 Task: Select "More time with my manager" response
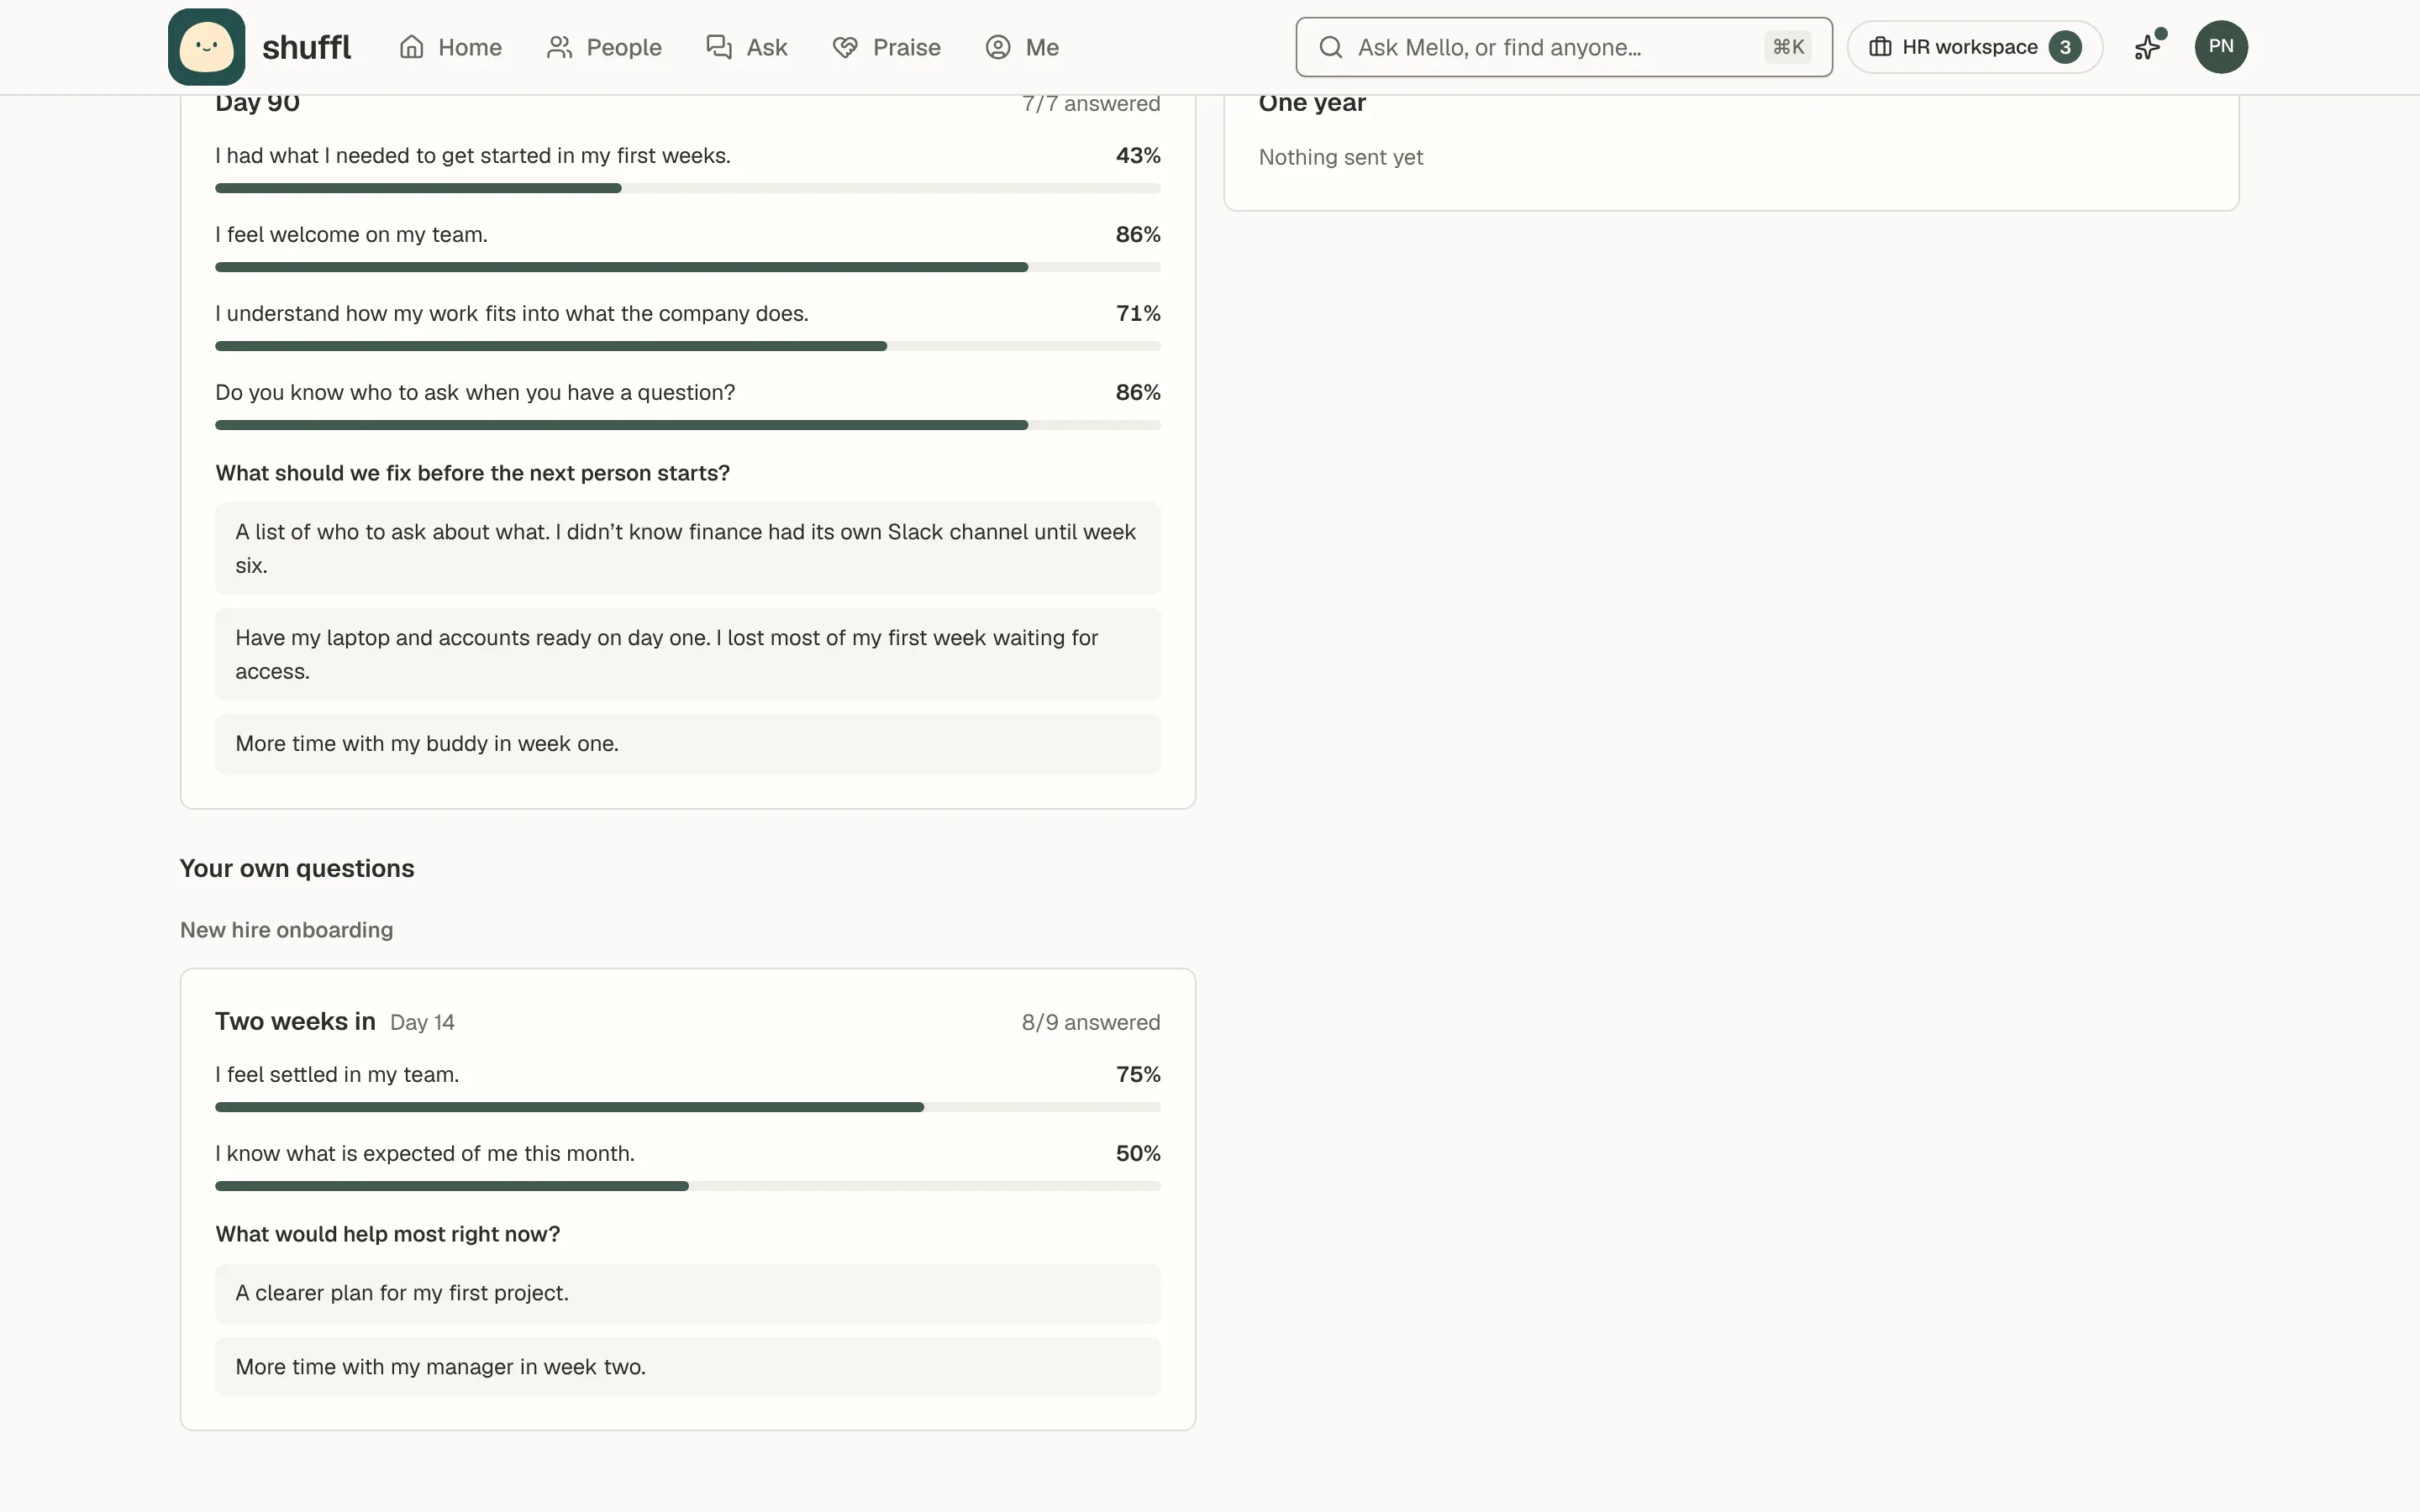(x=688, y=1367)
